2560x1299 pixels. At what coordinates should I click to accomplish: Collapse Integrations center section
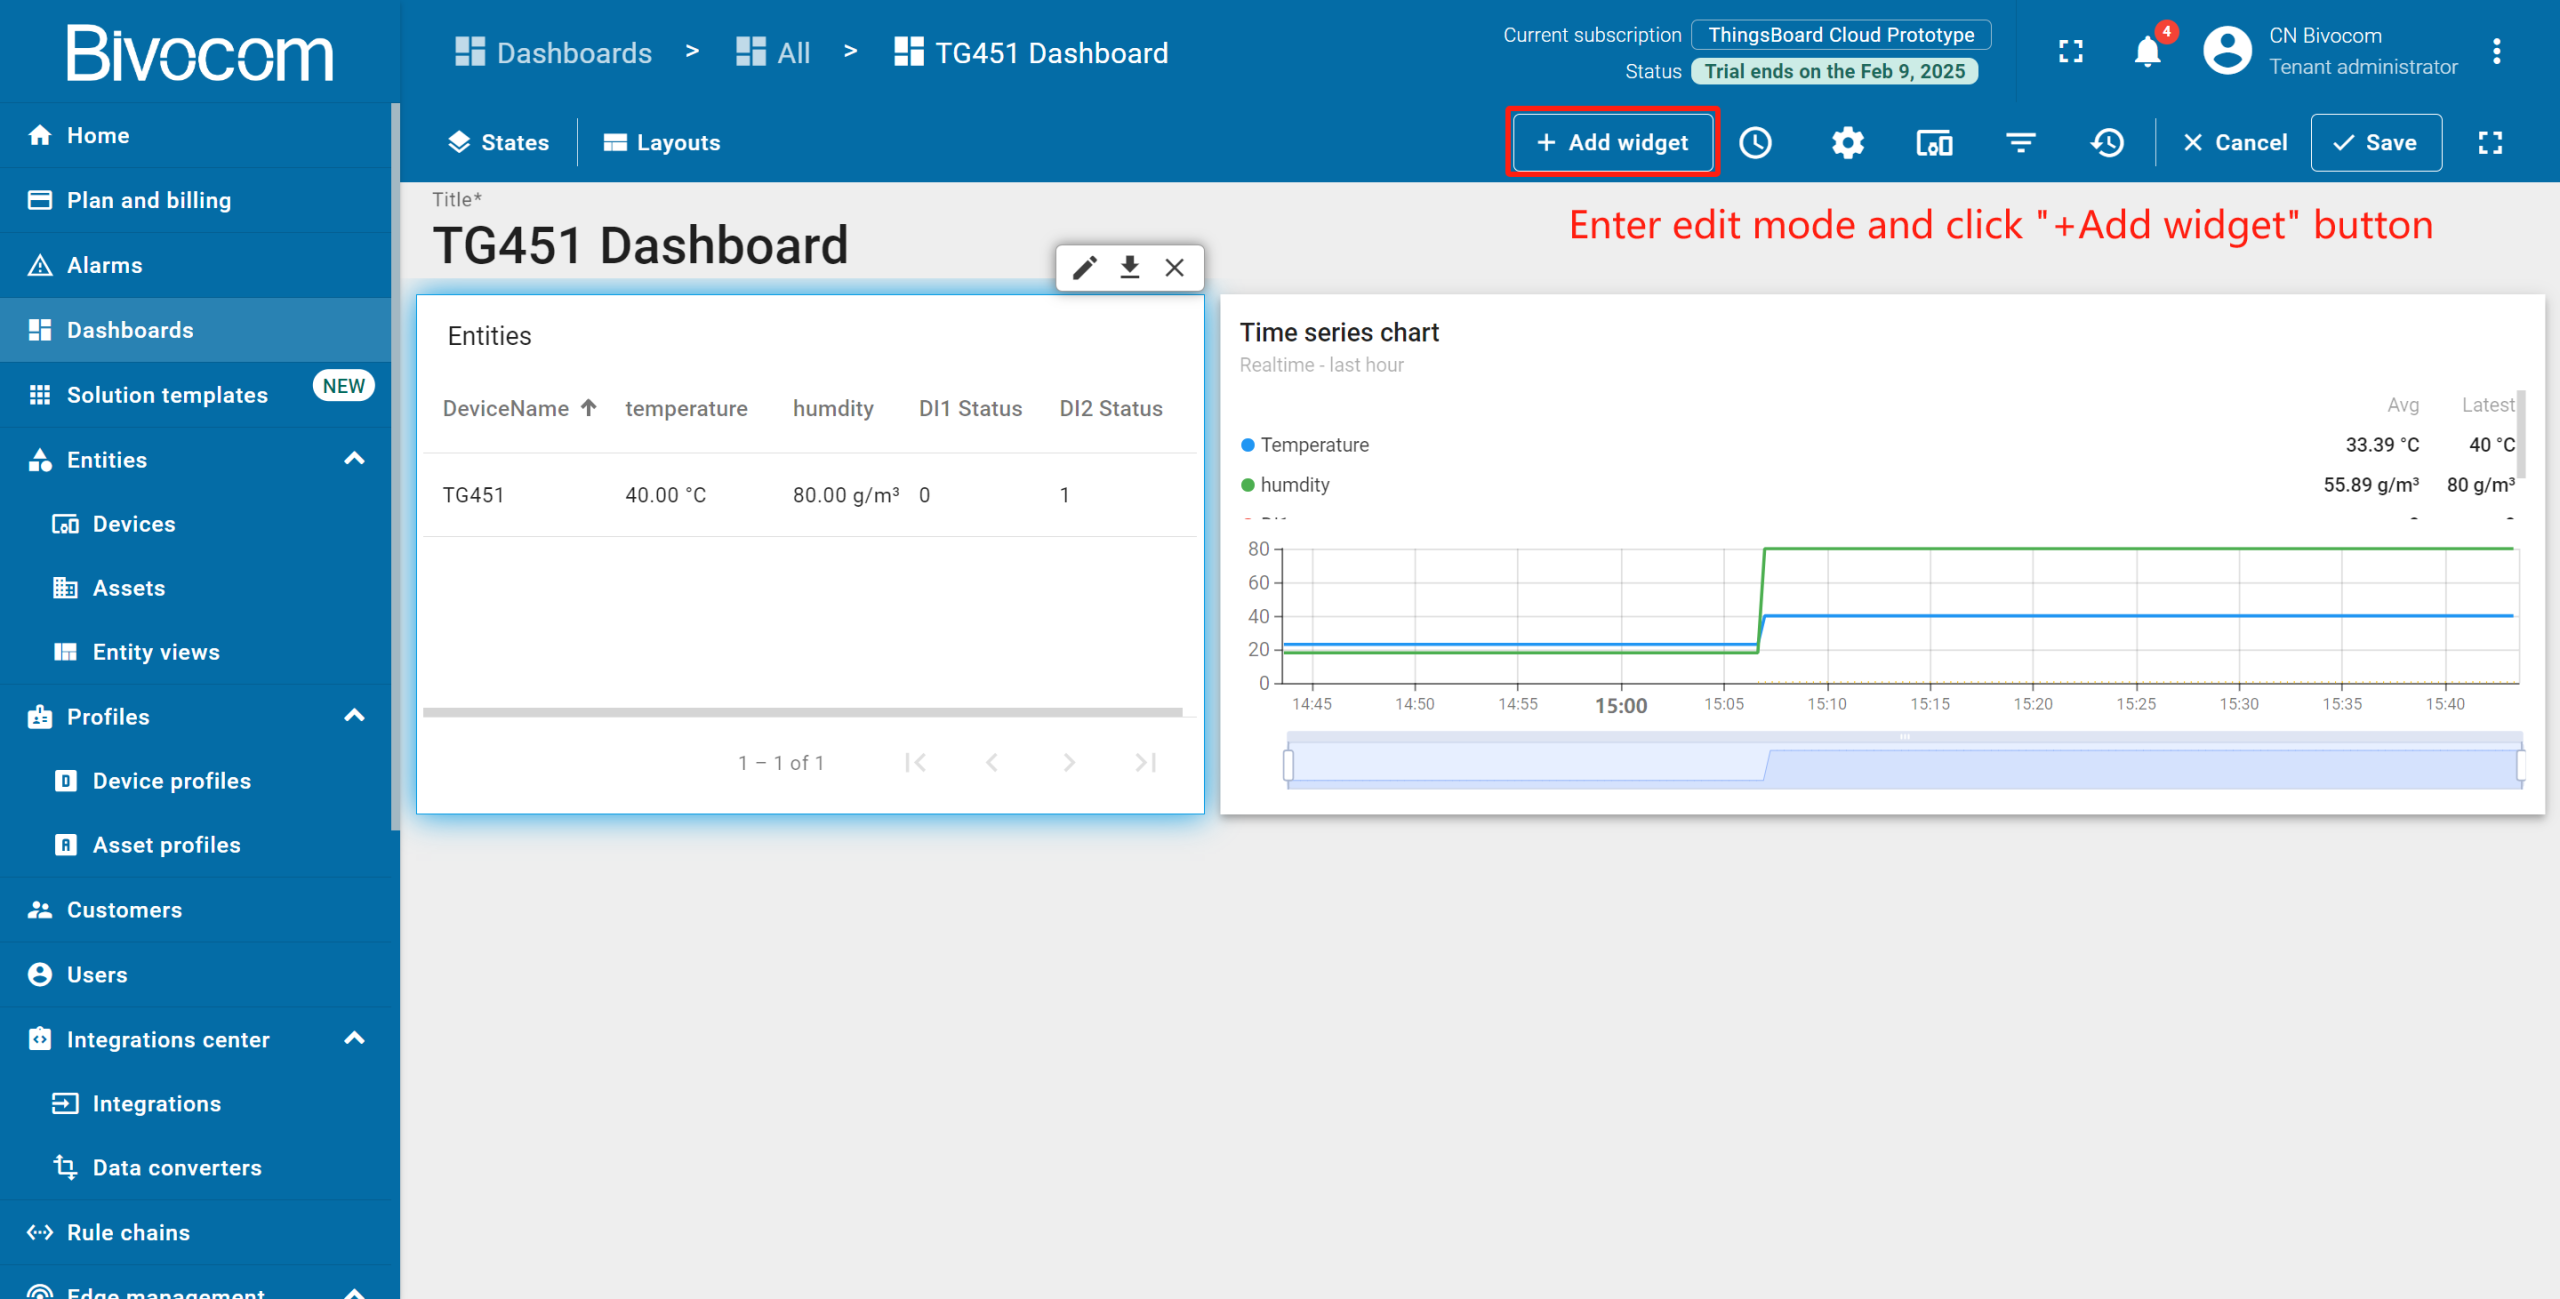[x=354, y=1039]
